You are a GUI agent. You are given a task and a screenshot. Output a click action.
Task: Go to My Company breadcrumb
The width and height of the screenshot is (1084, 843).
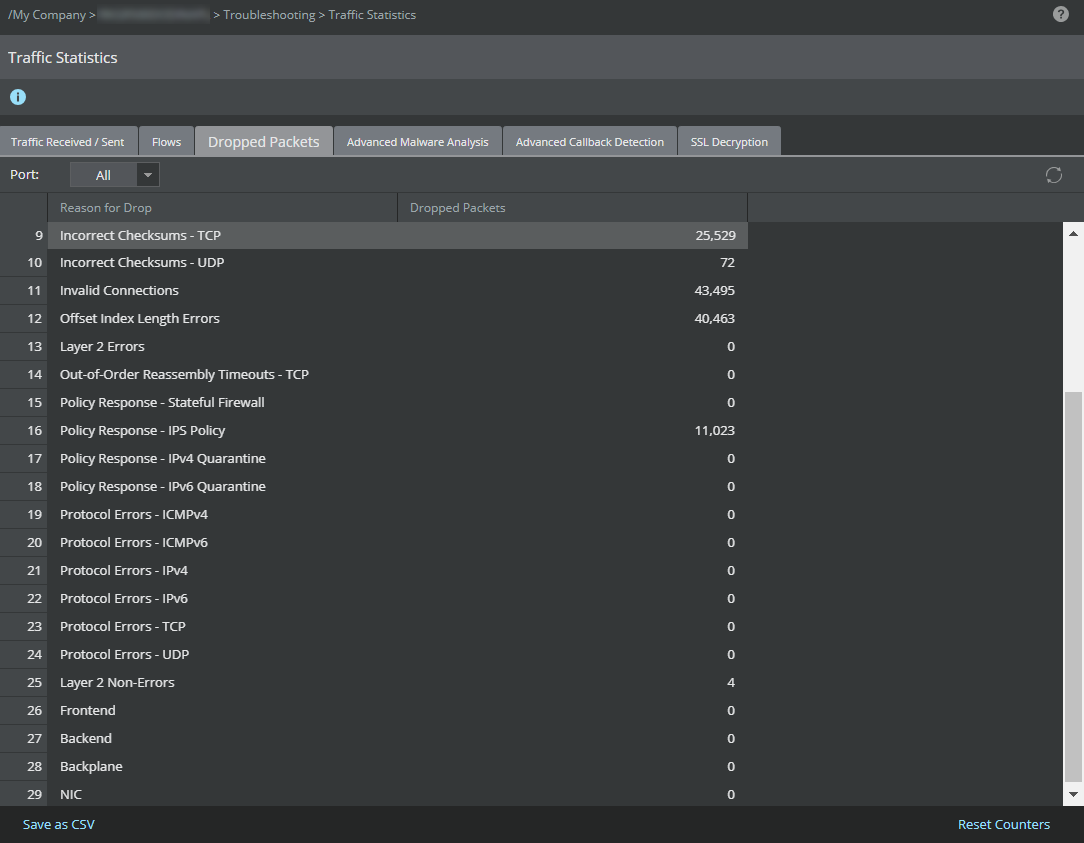pos(47,15)
